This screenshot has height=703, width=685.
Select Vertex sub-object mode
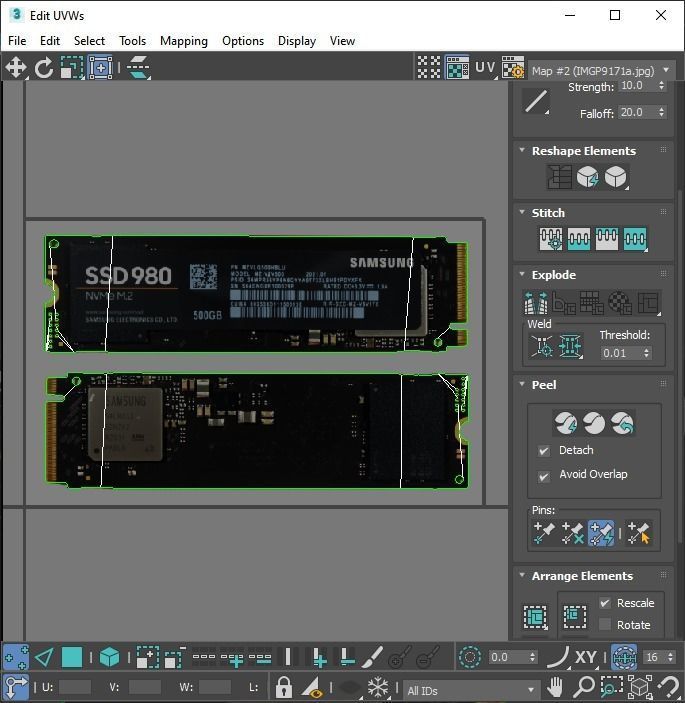[x=16, y=658]
